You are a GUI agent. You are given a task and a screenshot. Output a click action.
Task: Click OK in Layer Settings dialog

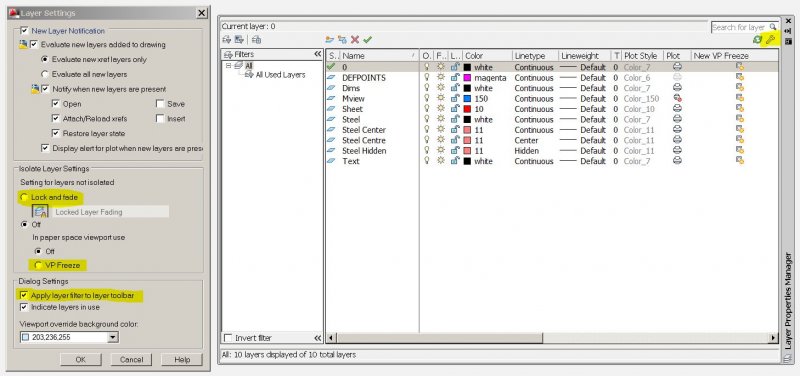[81, 360]
